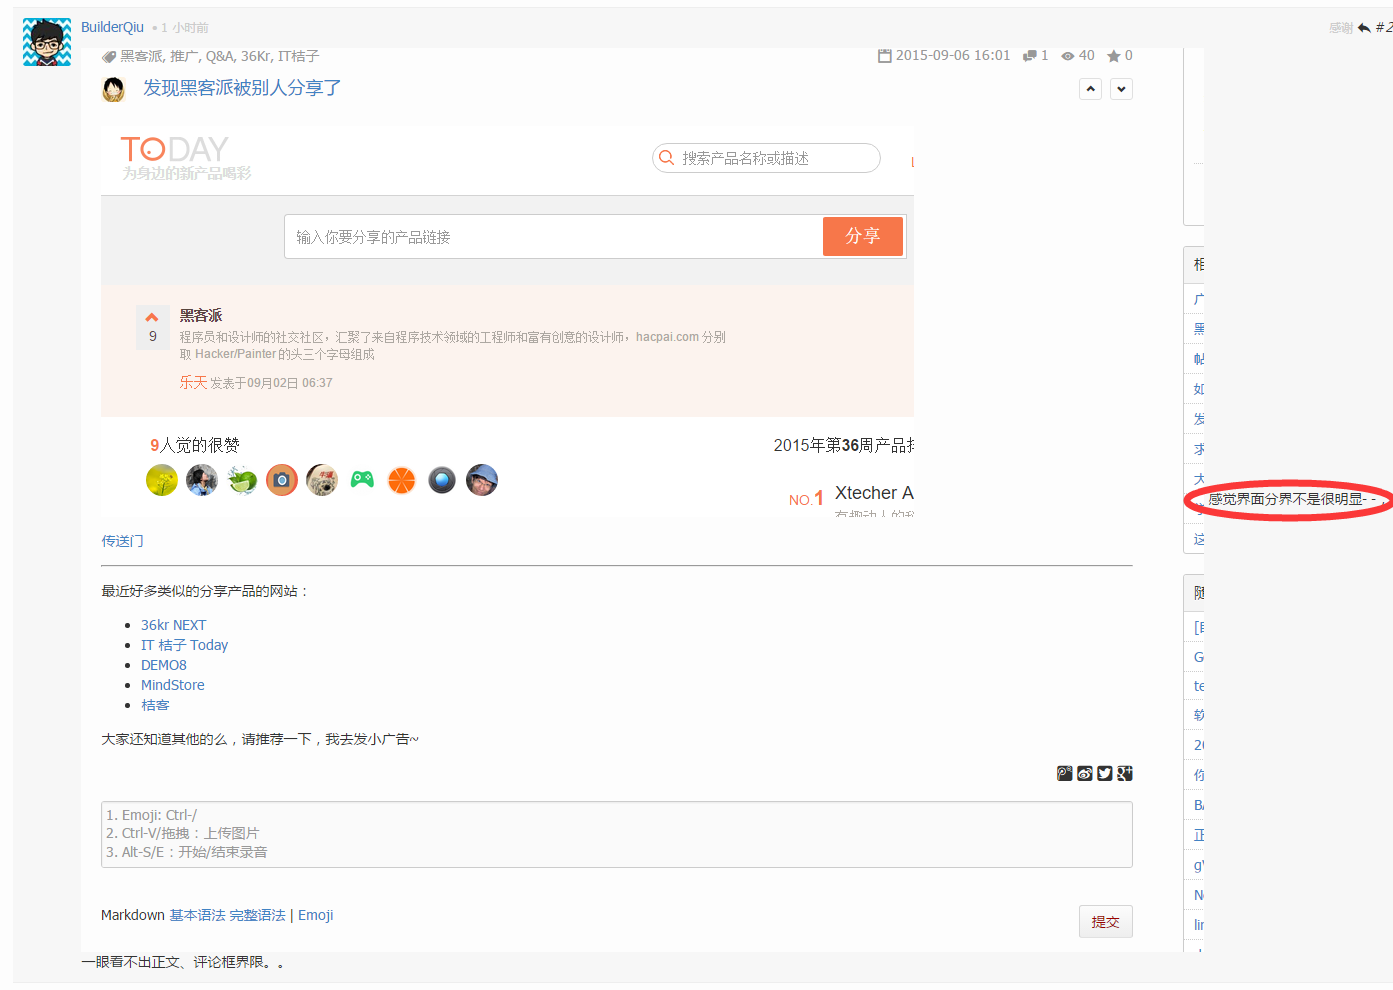Viewport: 1393px width, 990px height.
Task: Open the 基本语法 Markdown link
Action: (197, 915)
